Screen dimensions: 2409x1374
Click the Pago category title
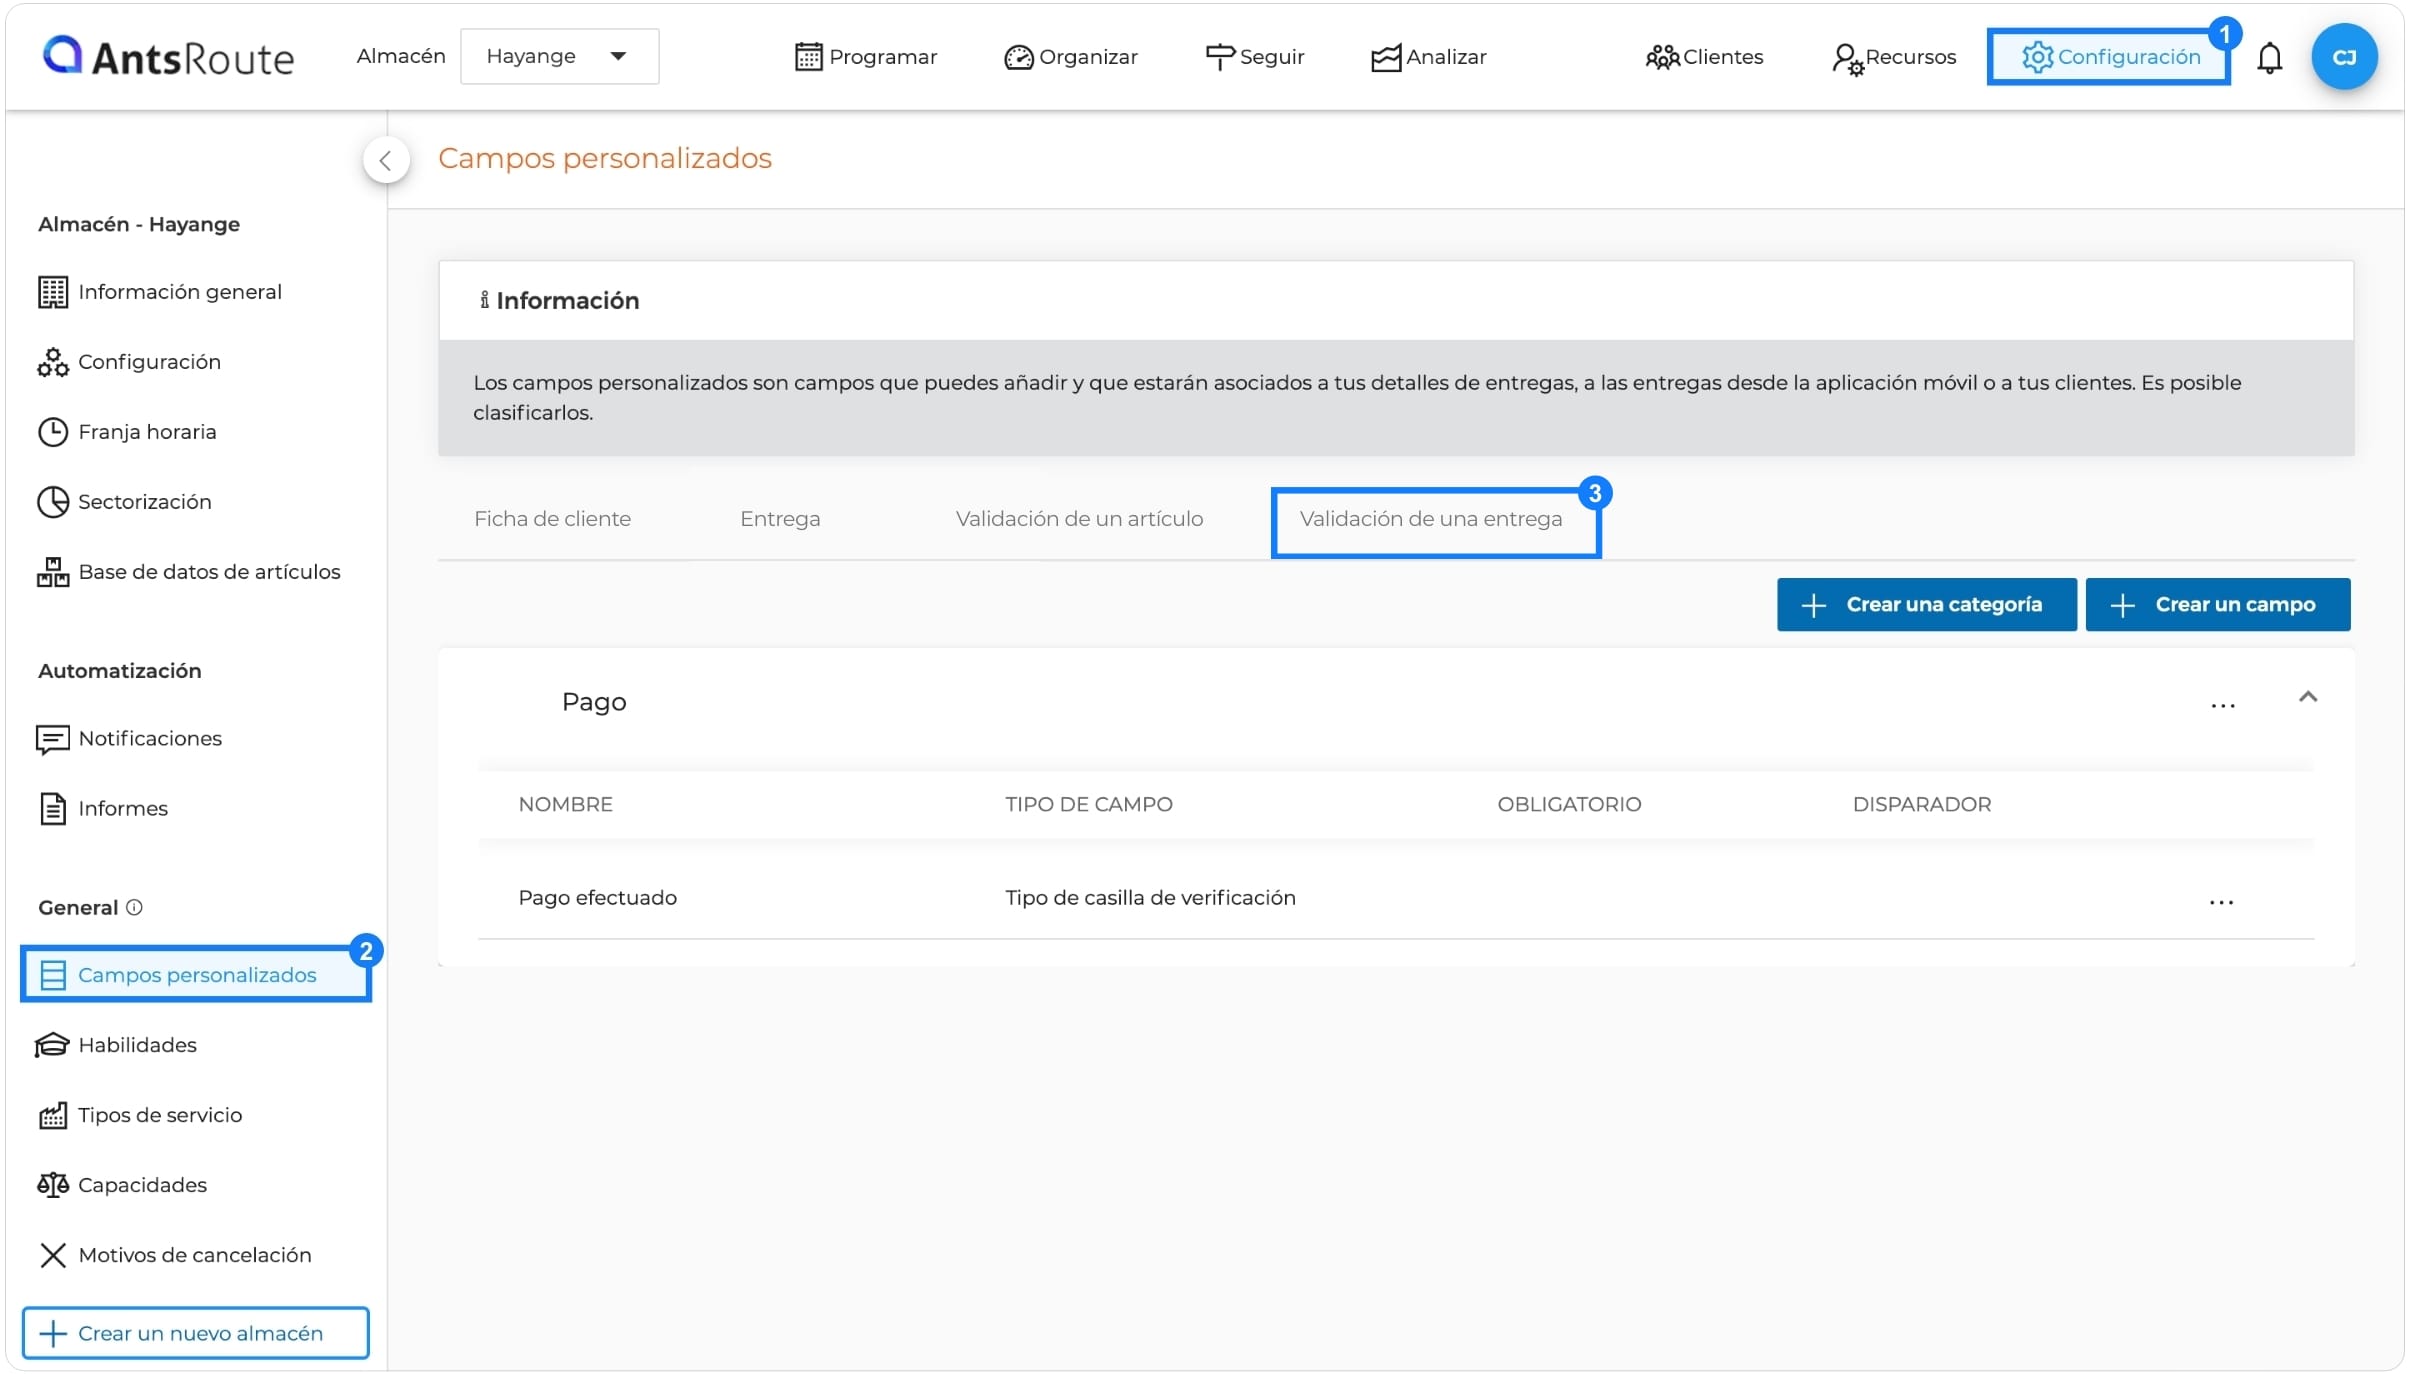(594, 702)
